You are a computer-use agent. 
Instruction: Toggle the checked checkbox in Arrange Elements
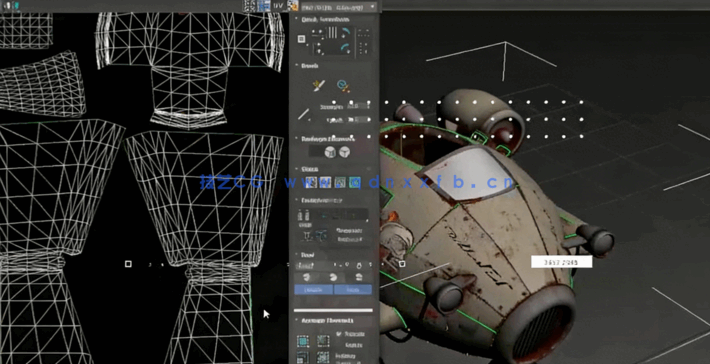(339, 334)
